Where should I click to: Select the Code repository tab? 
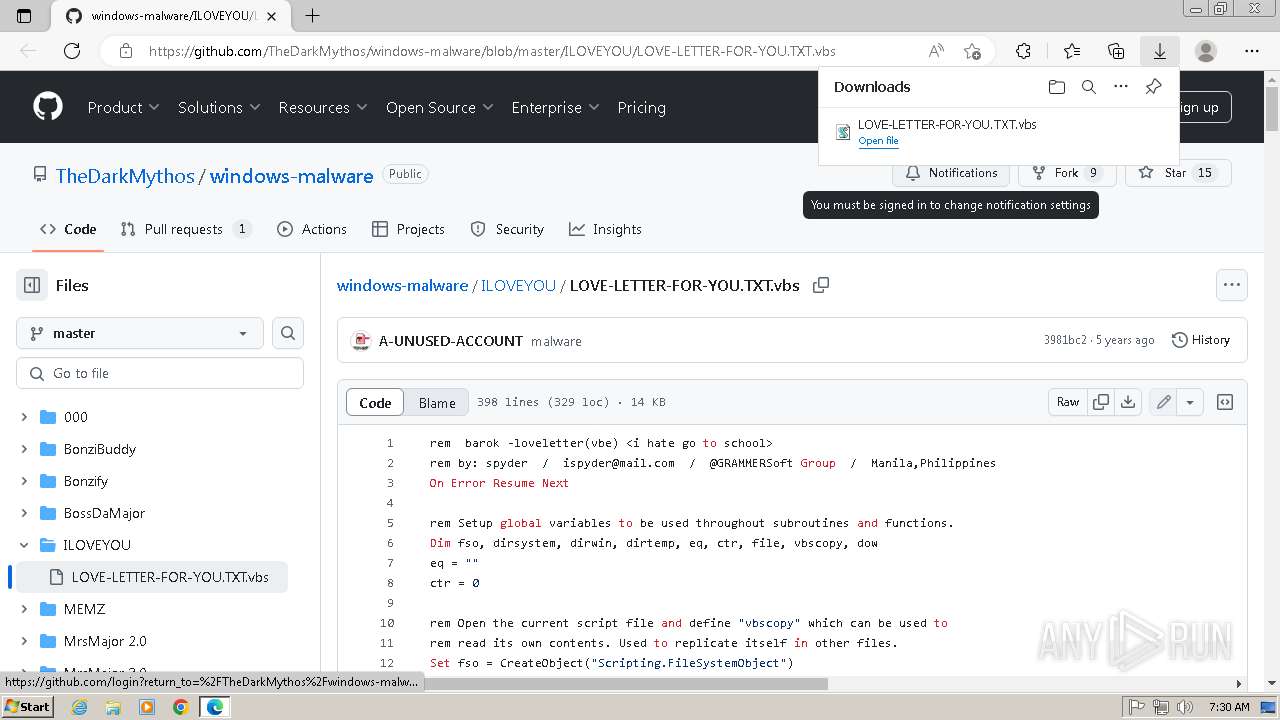coord(68,229)
